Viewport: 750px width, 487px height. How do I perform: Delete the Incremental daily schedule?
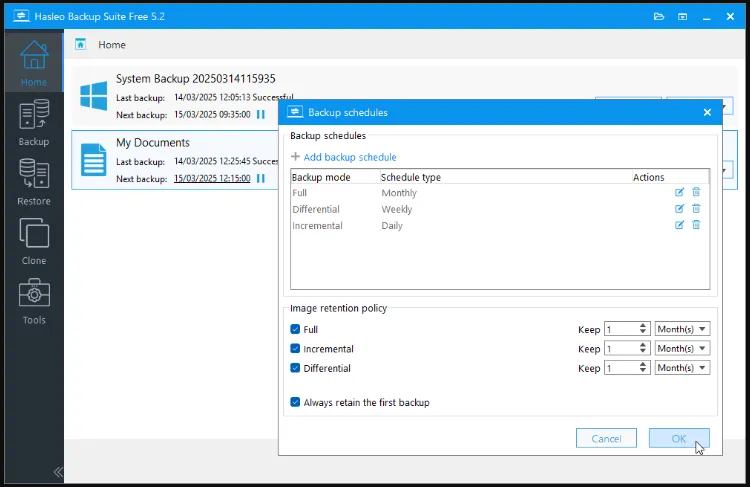click(x=696, y=225)
